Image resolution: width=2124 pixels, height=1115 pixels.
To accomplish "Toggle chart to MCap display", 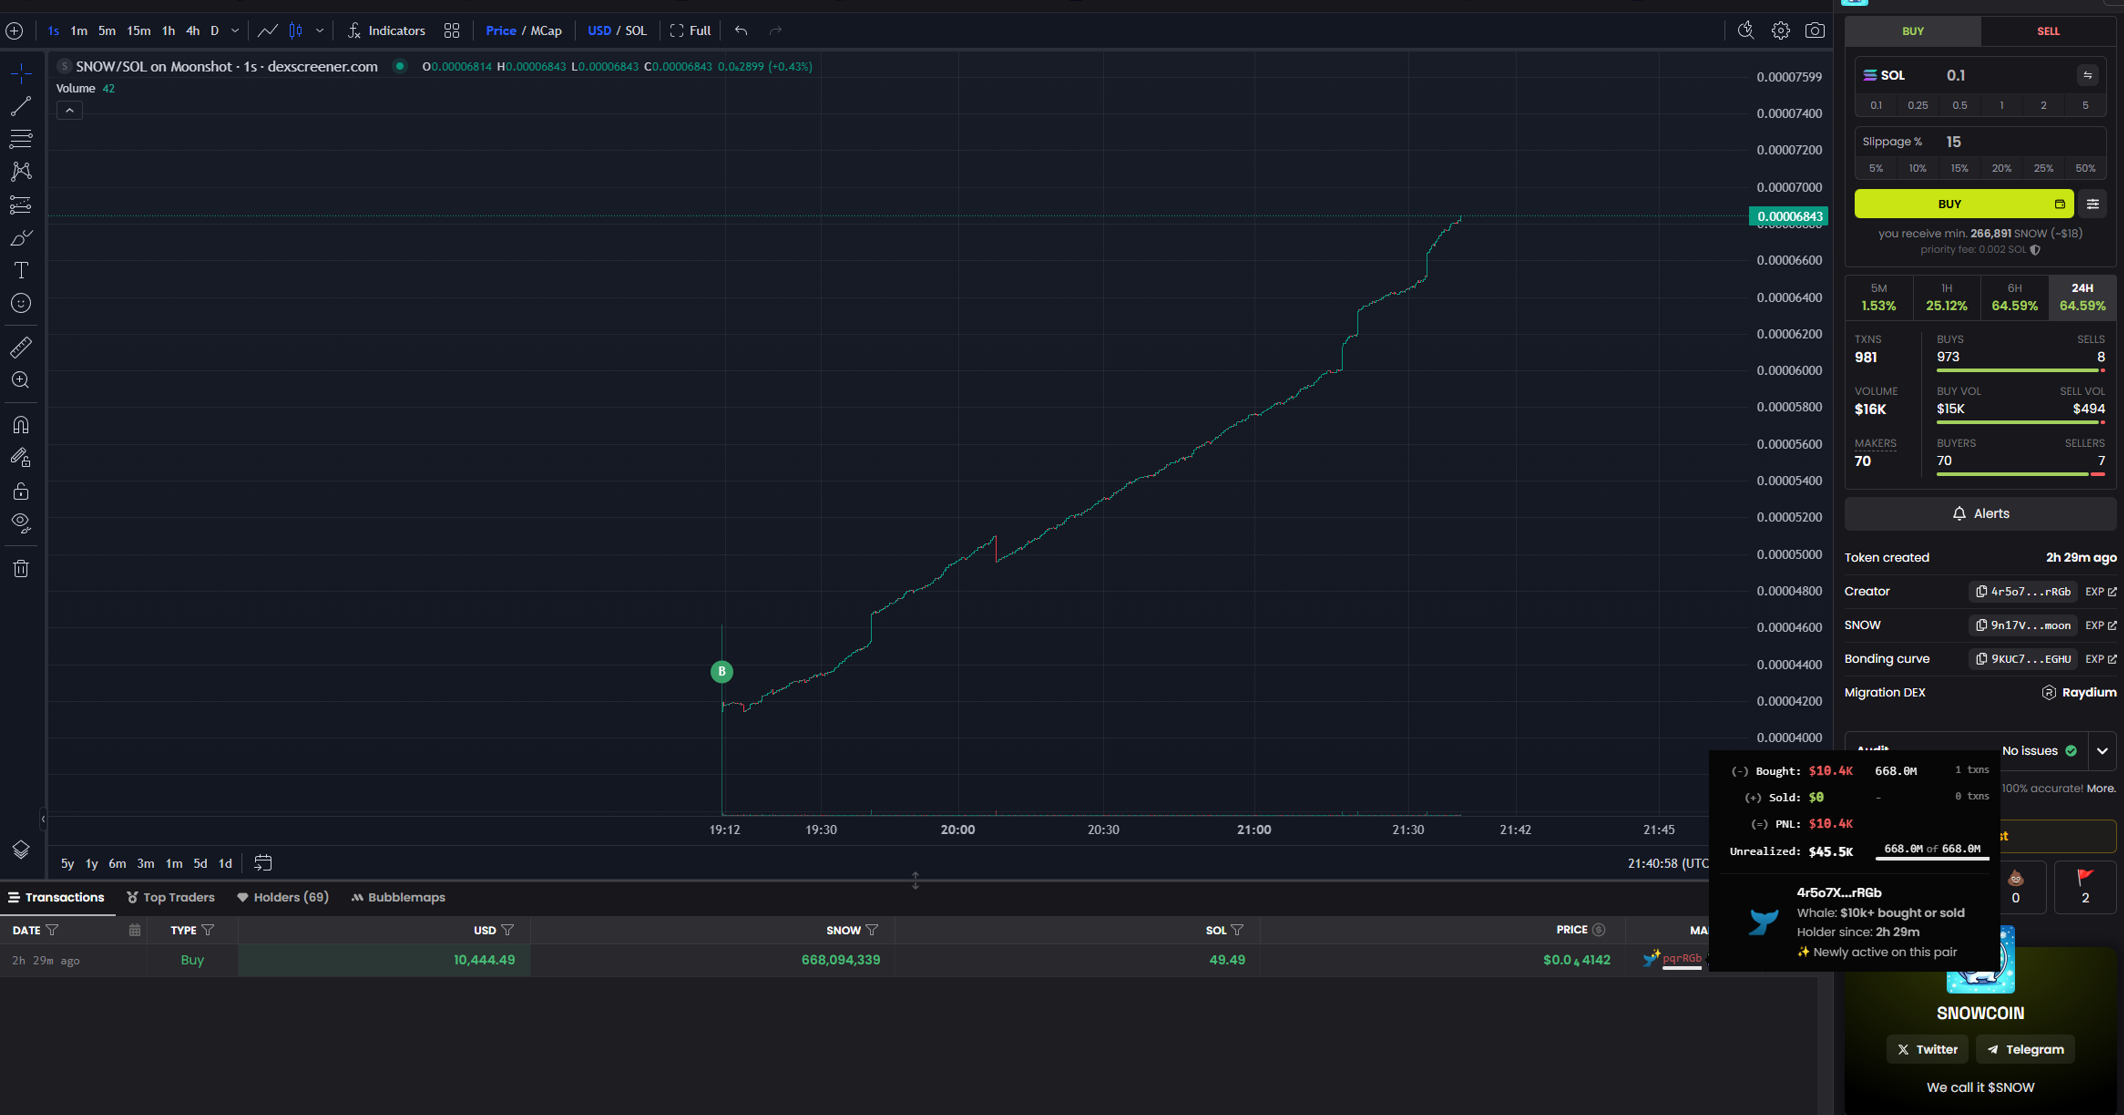I will pyautogui.click(x=546, y=31).
